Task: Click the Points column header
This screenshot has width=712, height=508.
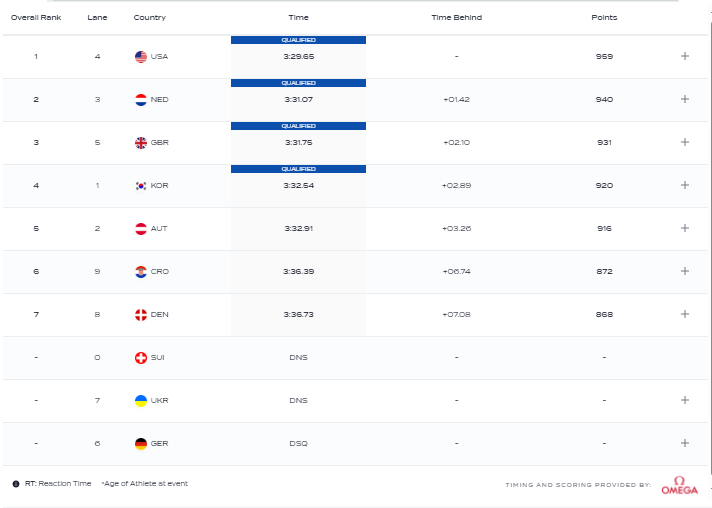Action: coord(604,18)
